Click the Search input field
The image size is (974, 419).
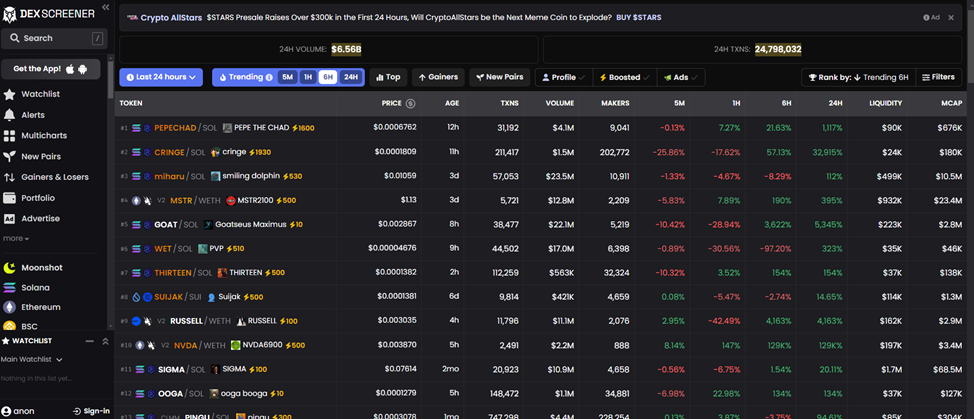(54, 38)
